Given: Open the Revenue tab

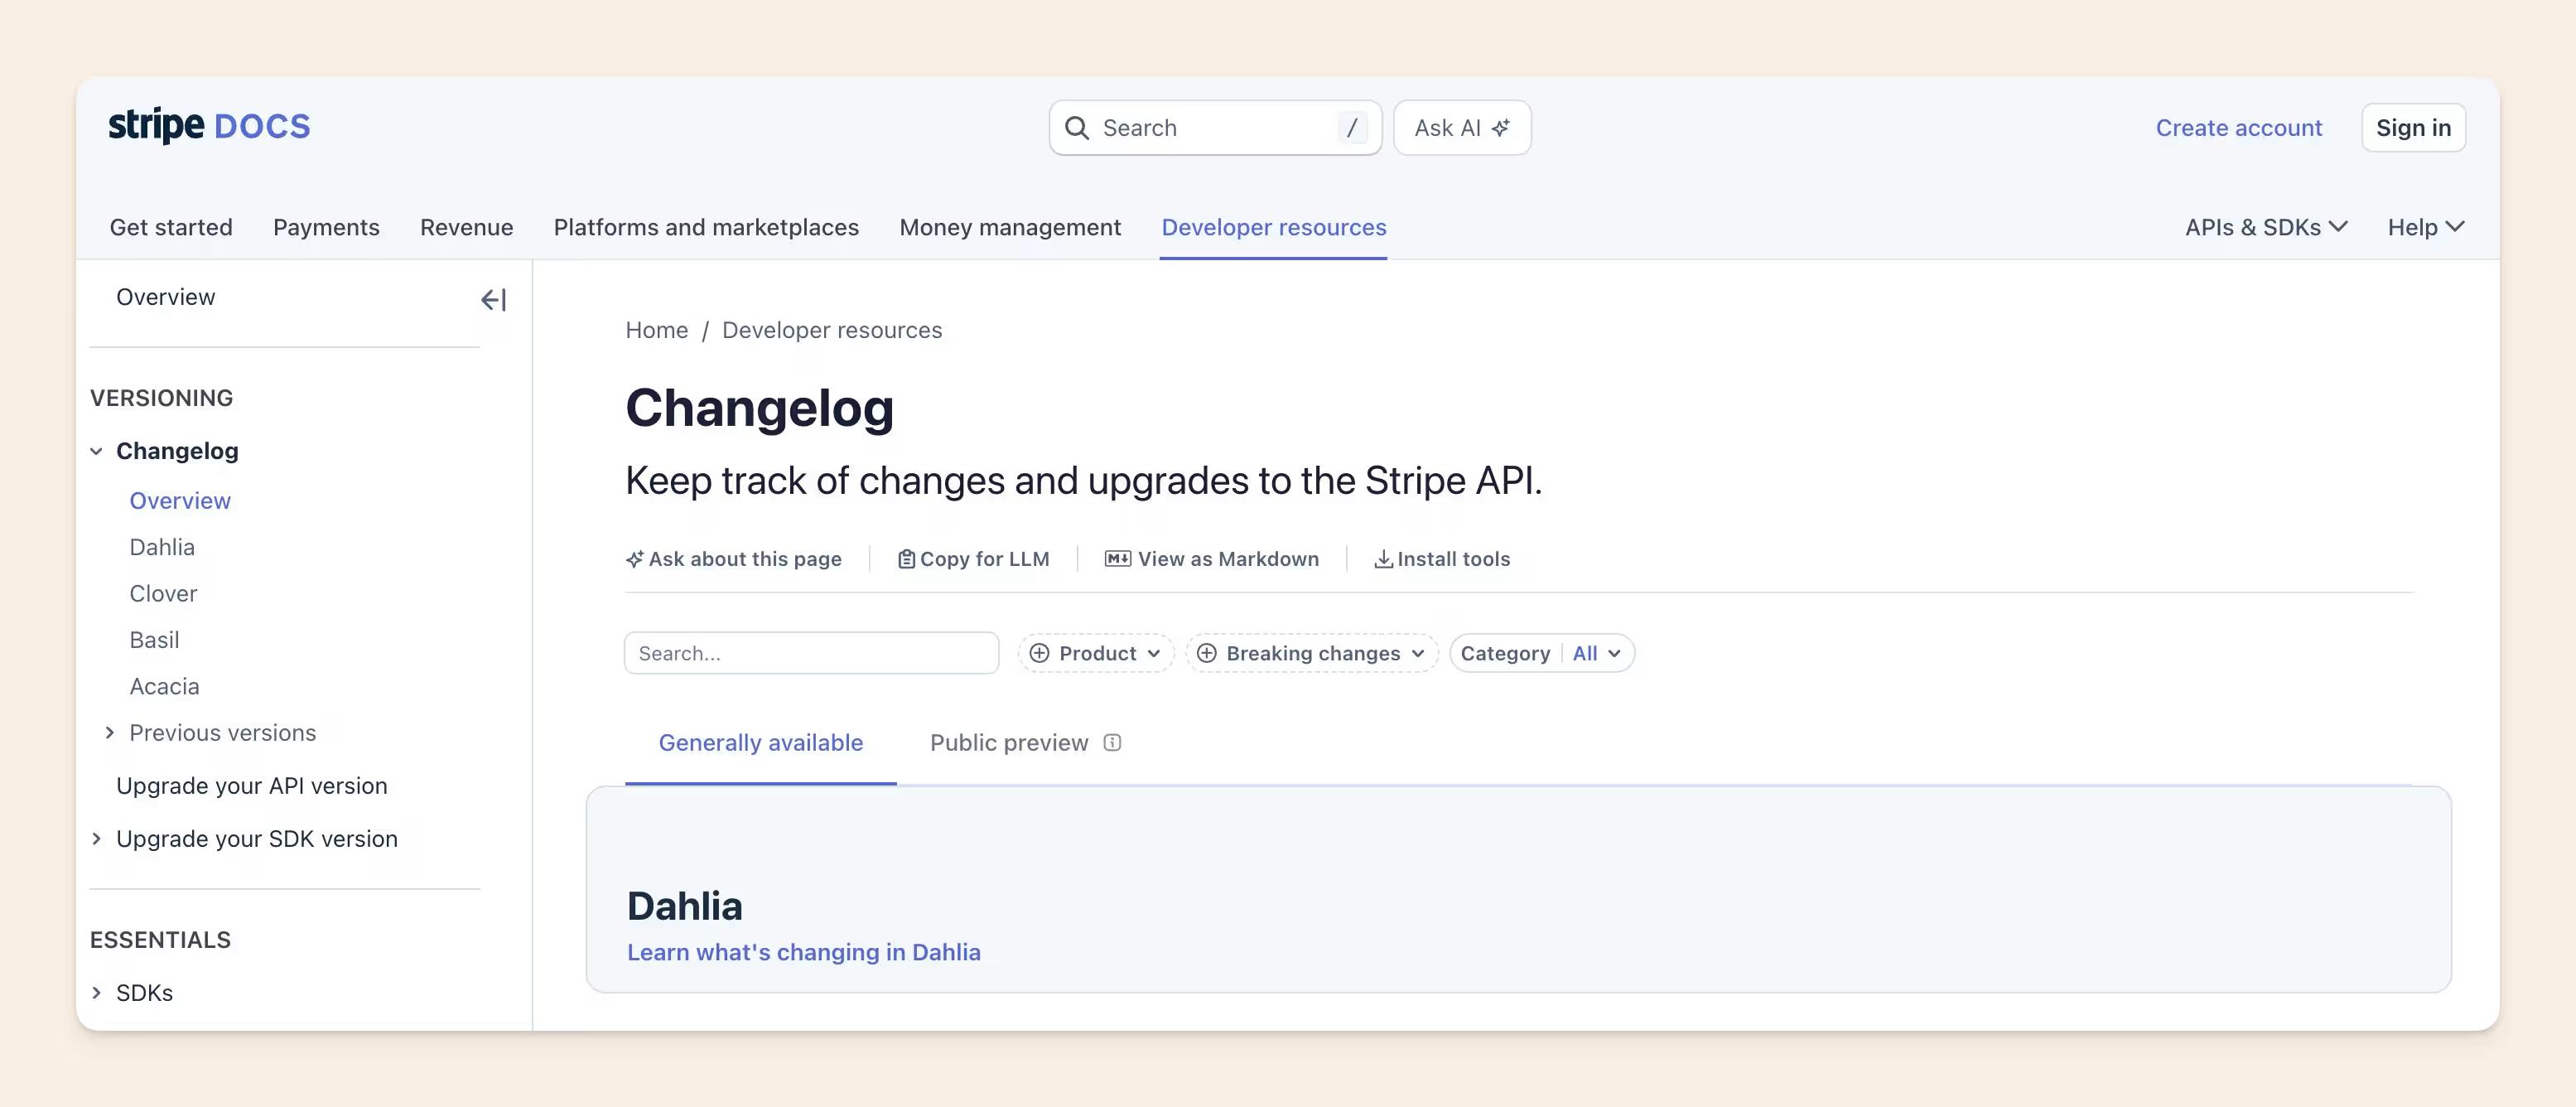Looking at the screenshot, I should [x=467, y=227].
